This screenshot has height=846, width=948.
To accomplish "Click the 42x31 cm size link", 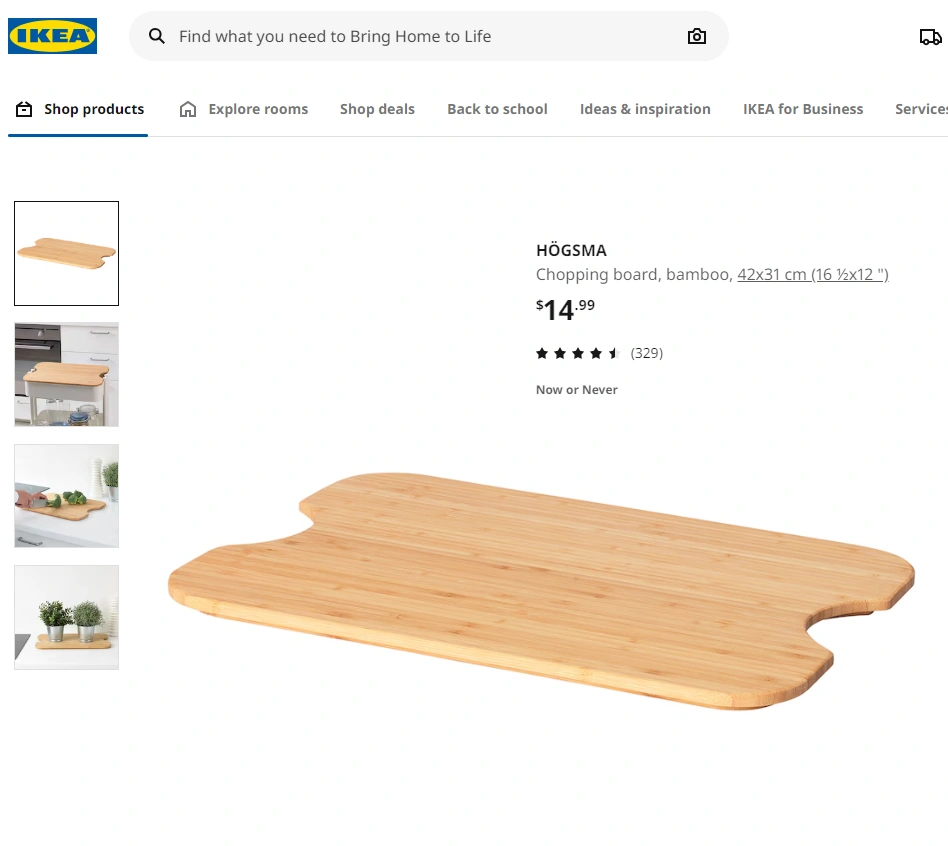I will [813, 275].
